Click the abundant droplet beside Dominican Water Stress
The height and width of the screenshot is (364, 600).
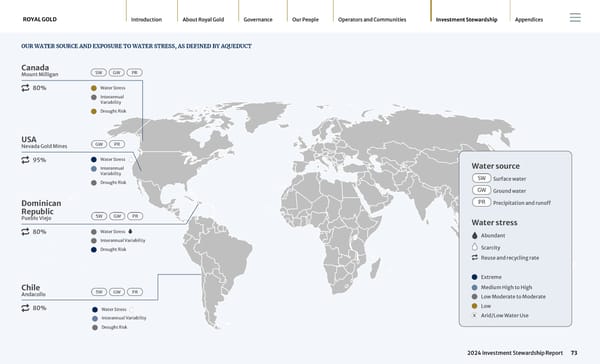click(x=130, y=231)
